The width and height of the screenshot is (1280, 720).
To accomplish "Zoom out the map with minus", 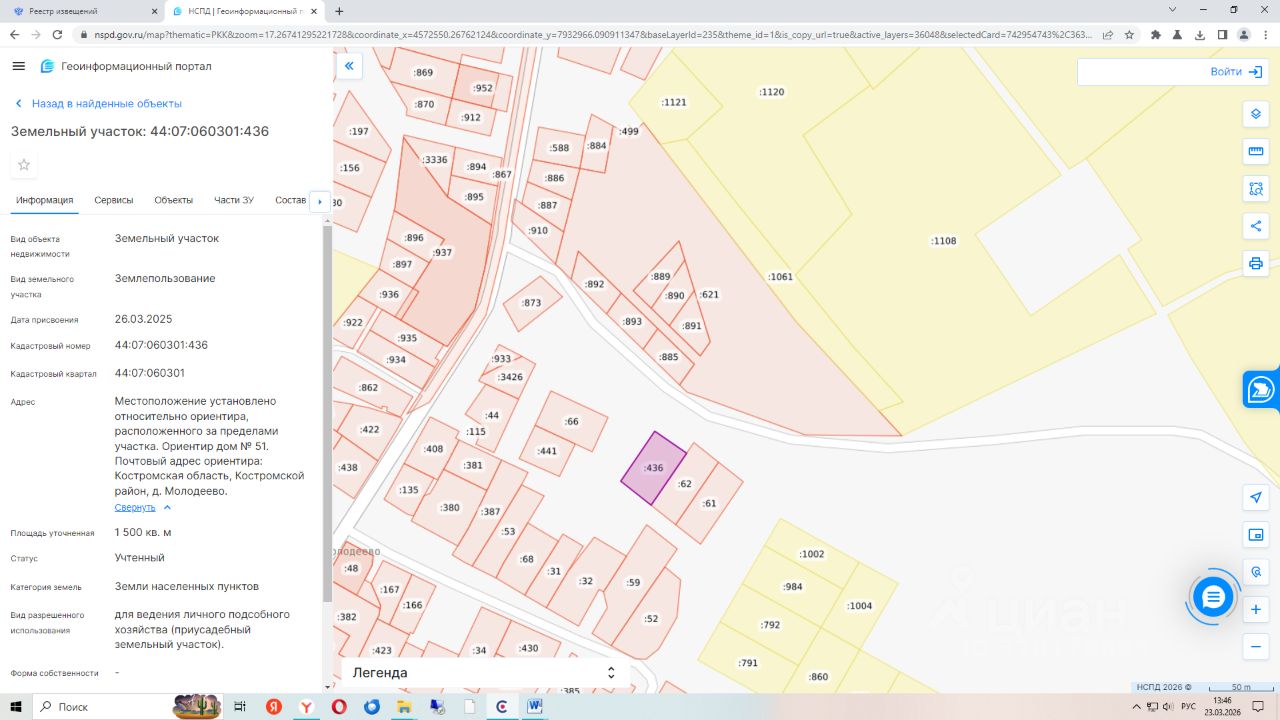I will click(1256, 647).
